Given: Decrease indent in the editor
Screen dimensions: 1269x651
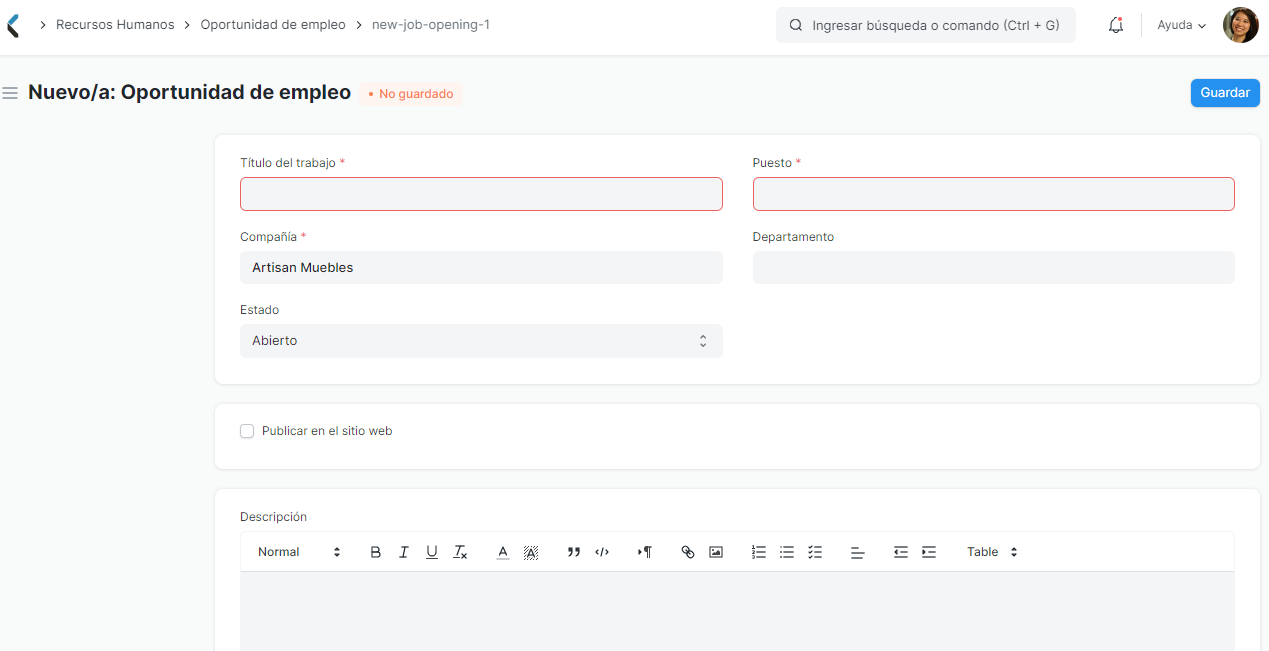Looking at the screenshot, I should [x=901, y=552].
